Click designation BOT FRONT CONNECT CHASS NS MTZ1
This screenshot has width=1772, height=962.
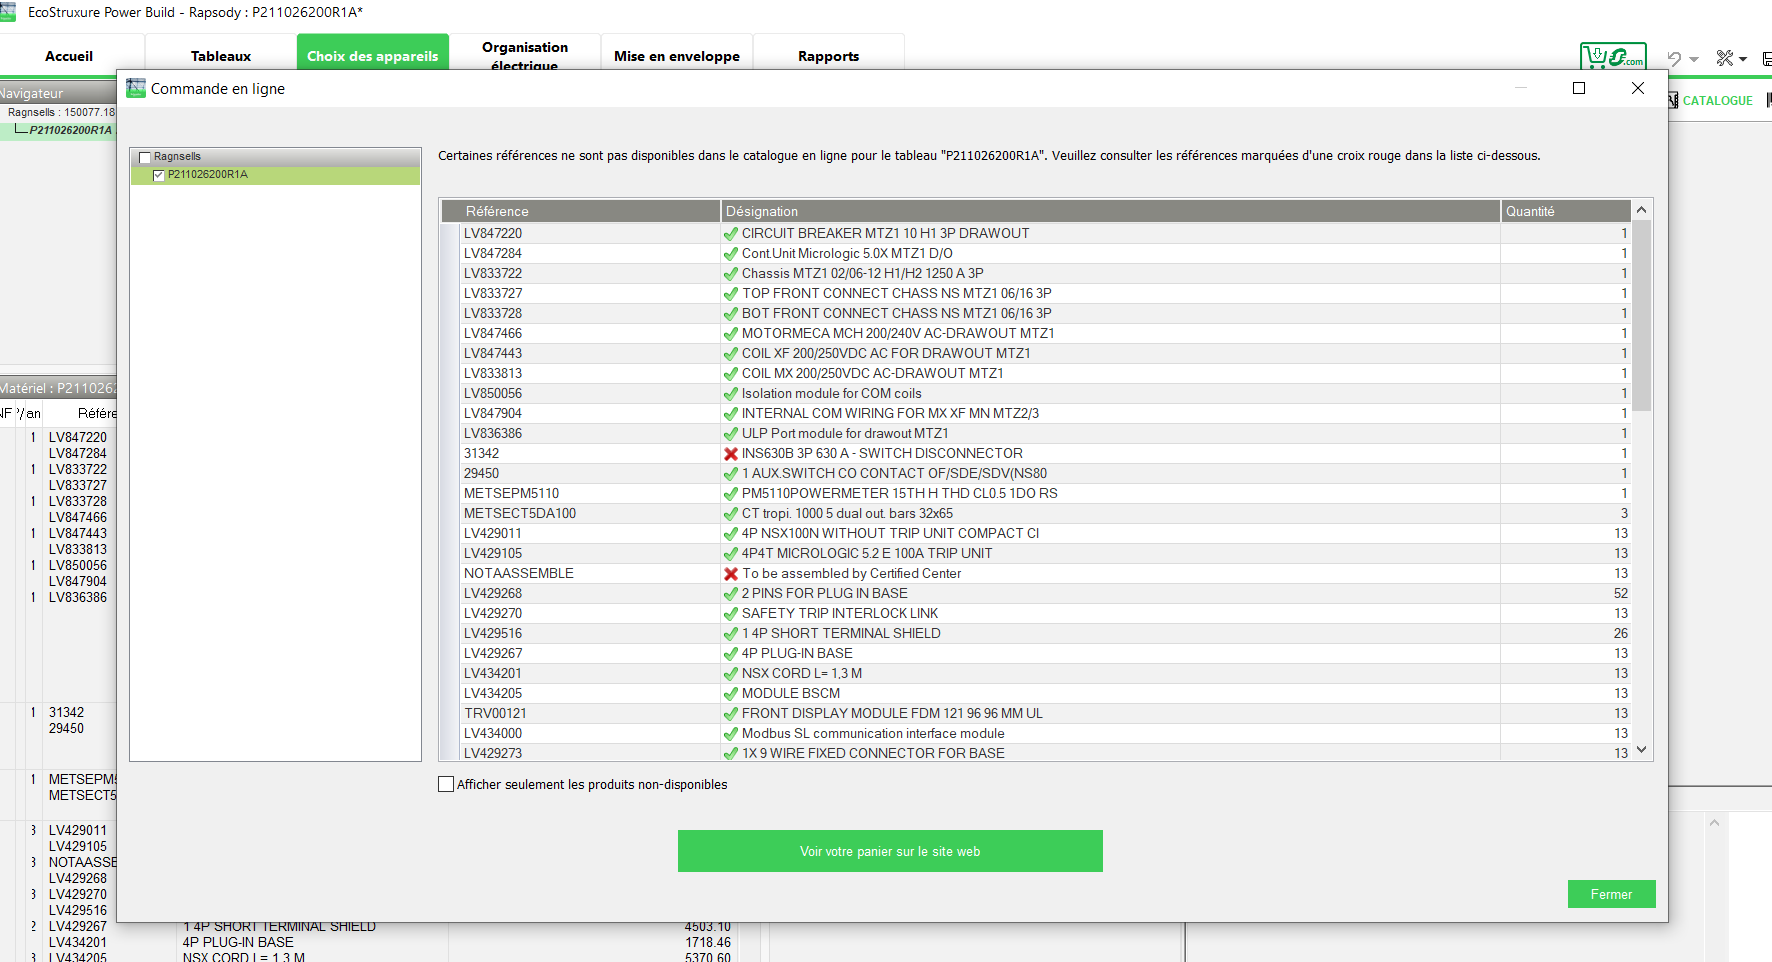click(x=897, y=313)
